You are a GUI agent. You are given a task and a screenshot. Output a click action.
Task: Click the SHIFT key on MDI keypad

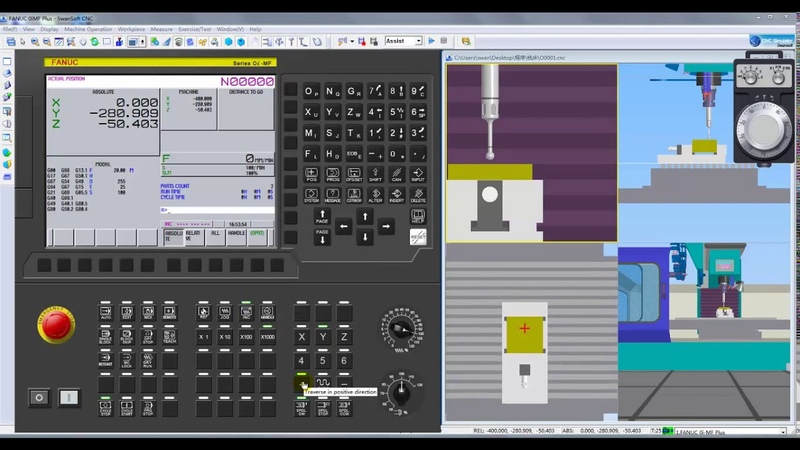[376, 174]
